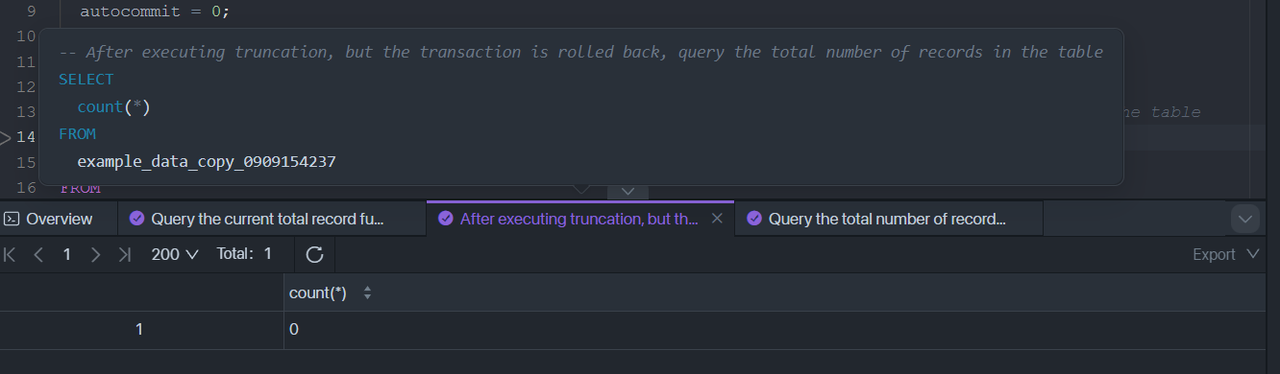
Task: Jump to last results page
Action: click(x=124, y=254)
